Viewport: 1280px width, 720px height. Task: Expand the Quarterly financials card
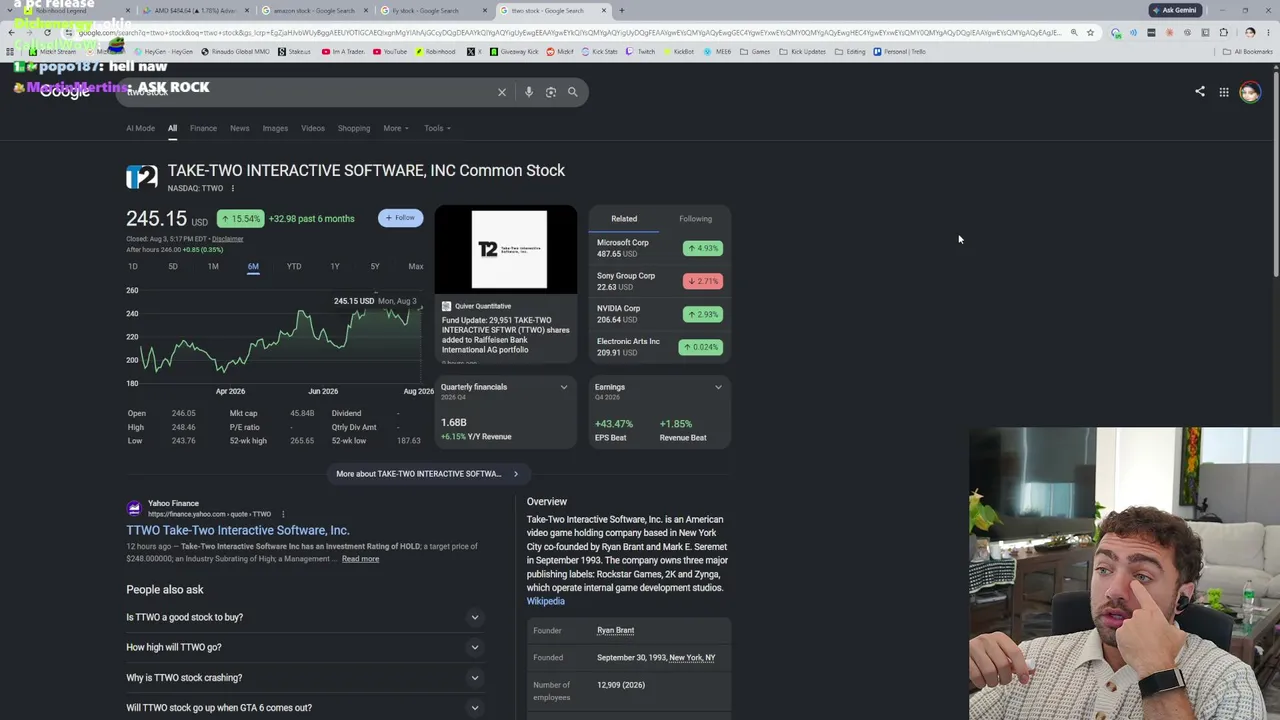pyautogui.click(x=564, y=387)
